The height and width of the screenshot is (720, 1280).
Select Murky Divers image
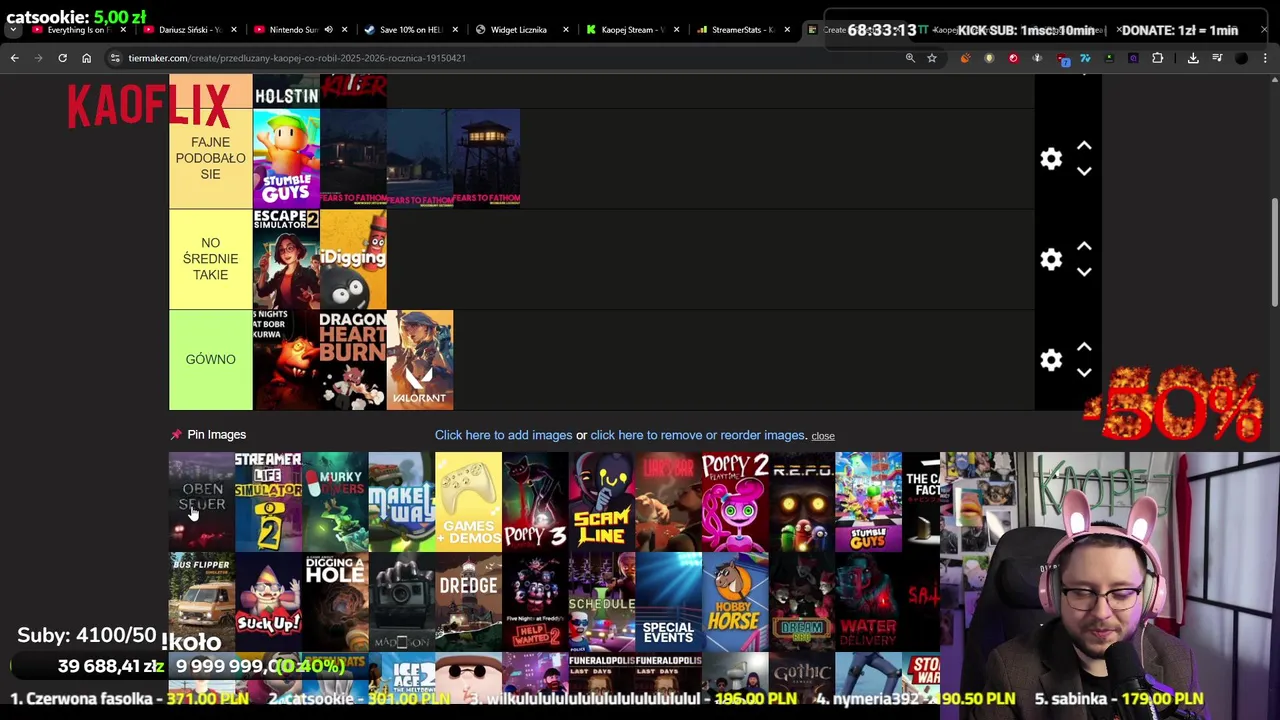(335, 501)
